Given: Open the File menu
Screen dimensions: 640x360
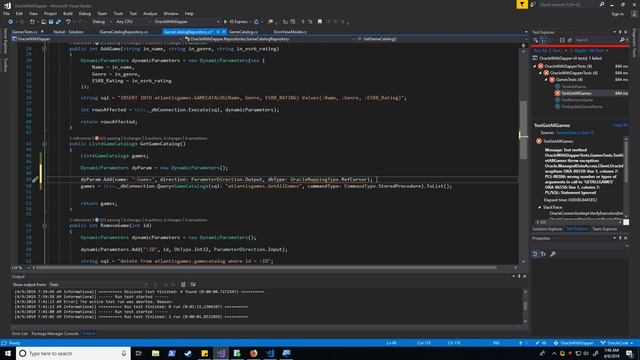Looking at the screenshot, I should [x=6, y=13].
